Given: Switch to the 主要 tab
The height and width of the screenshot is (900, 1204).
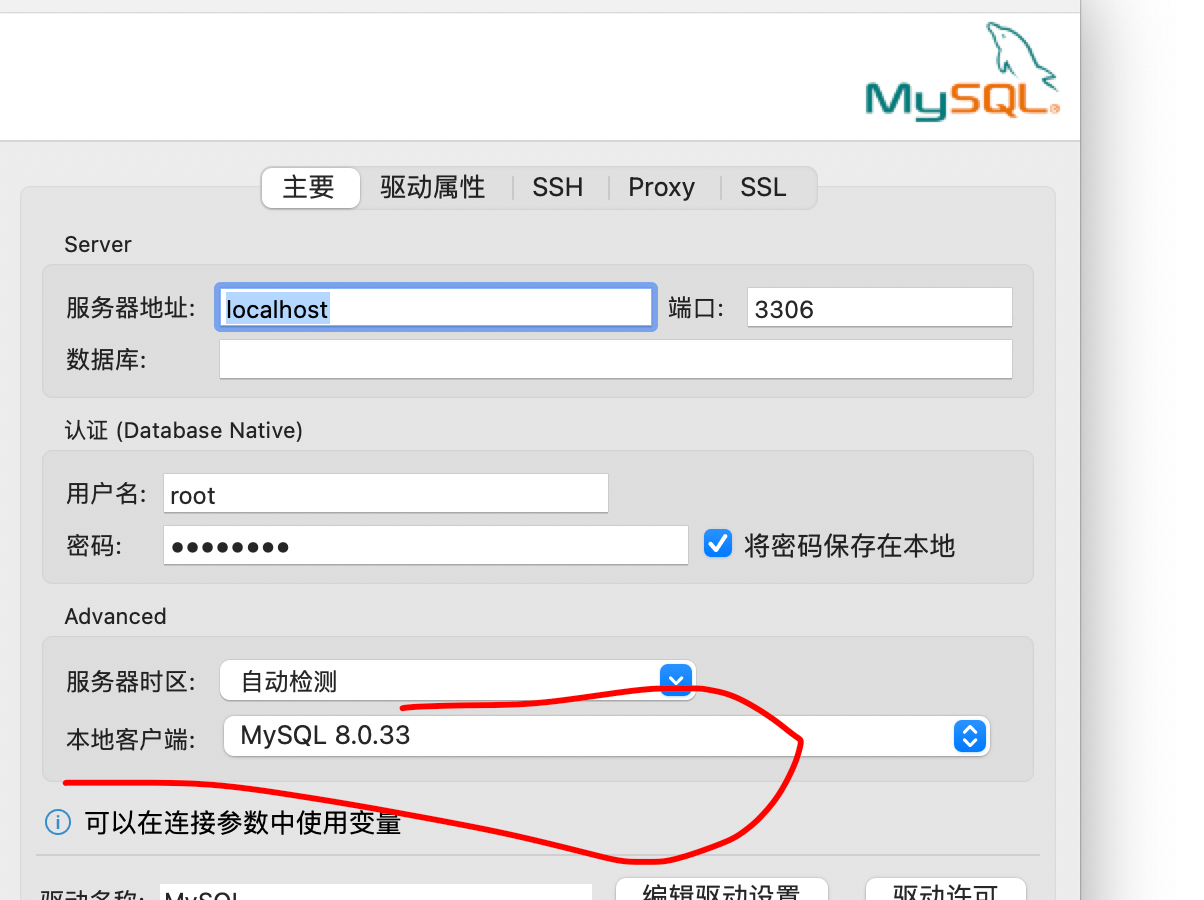Looking at the screenshot, I should click(309, 188).
